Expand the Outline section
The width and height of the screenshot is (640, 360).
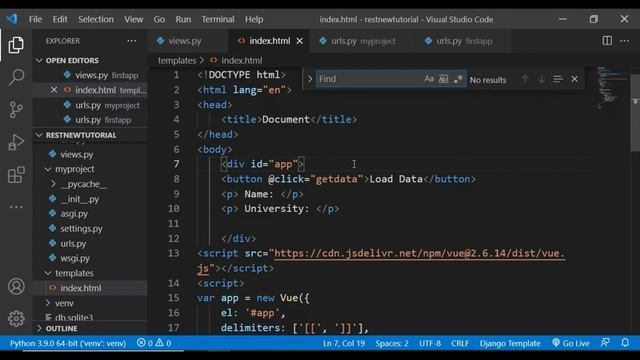[61, 329]
